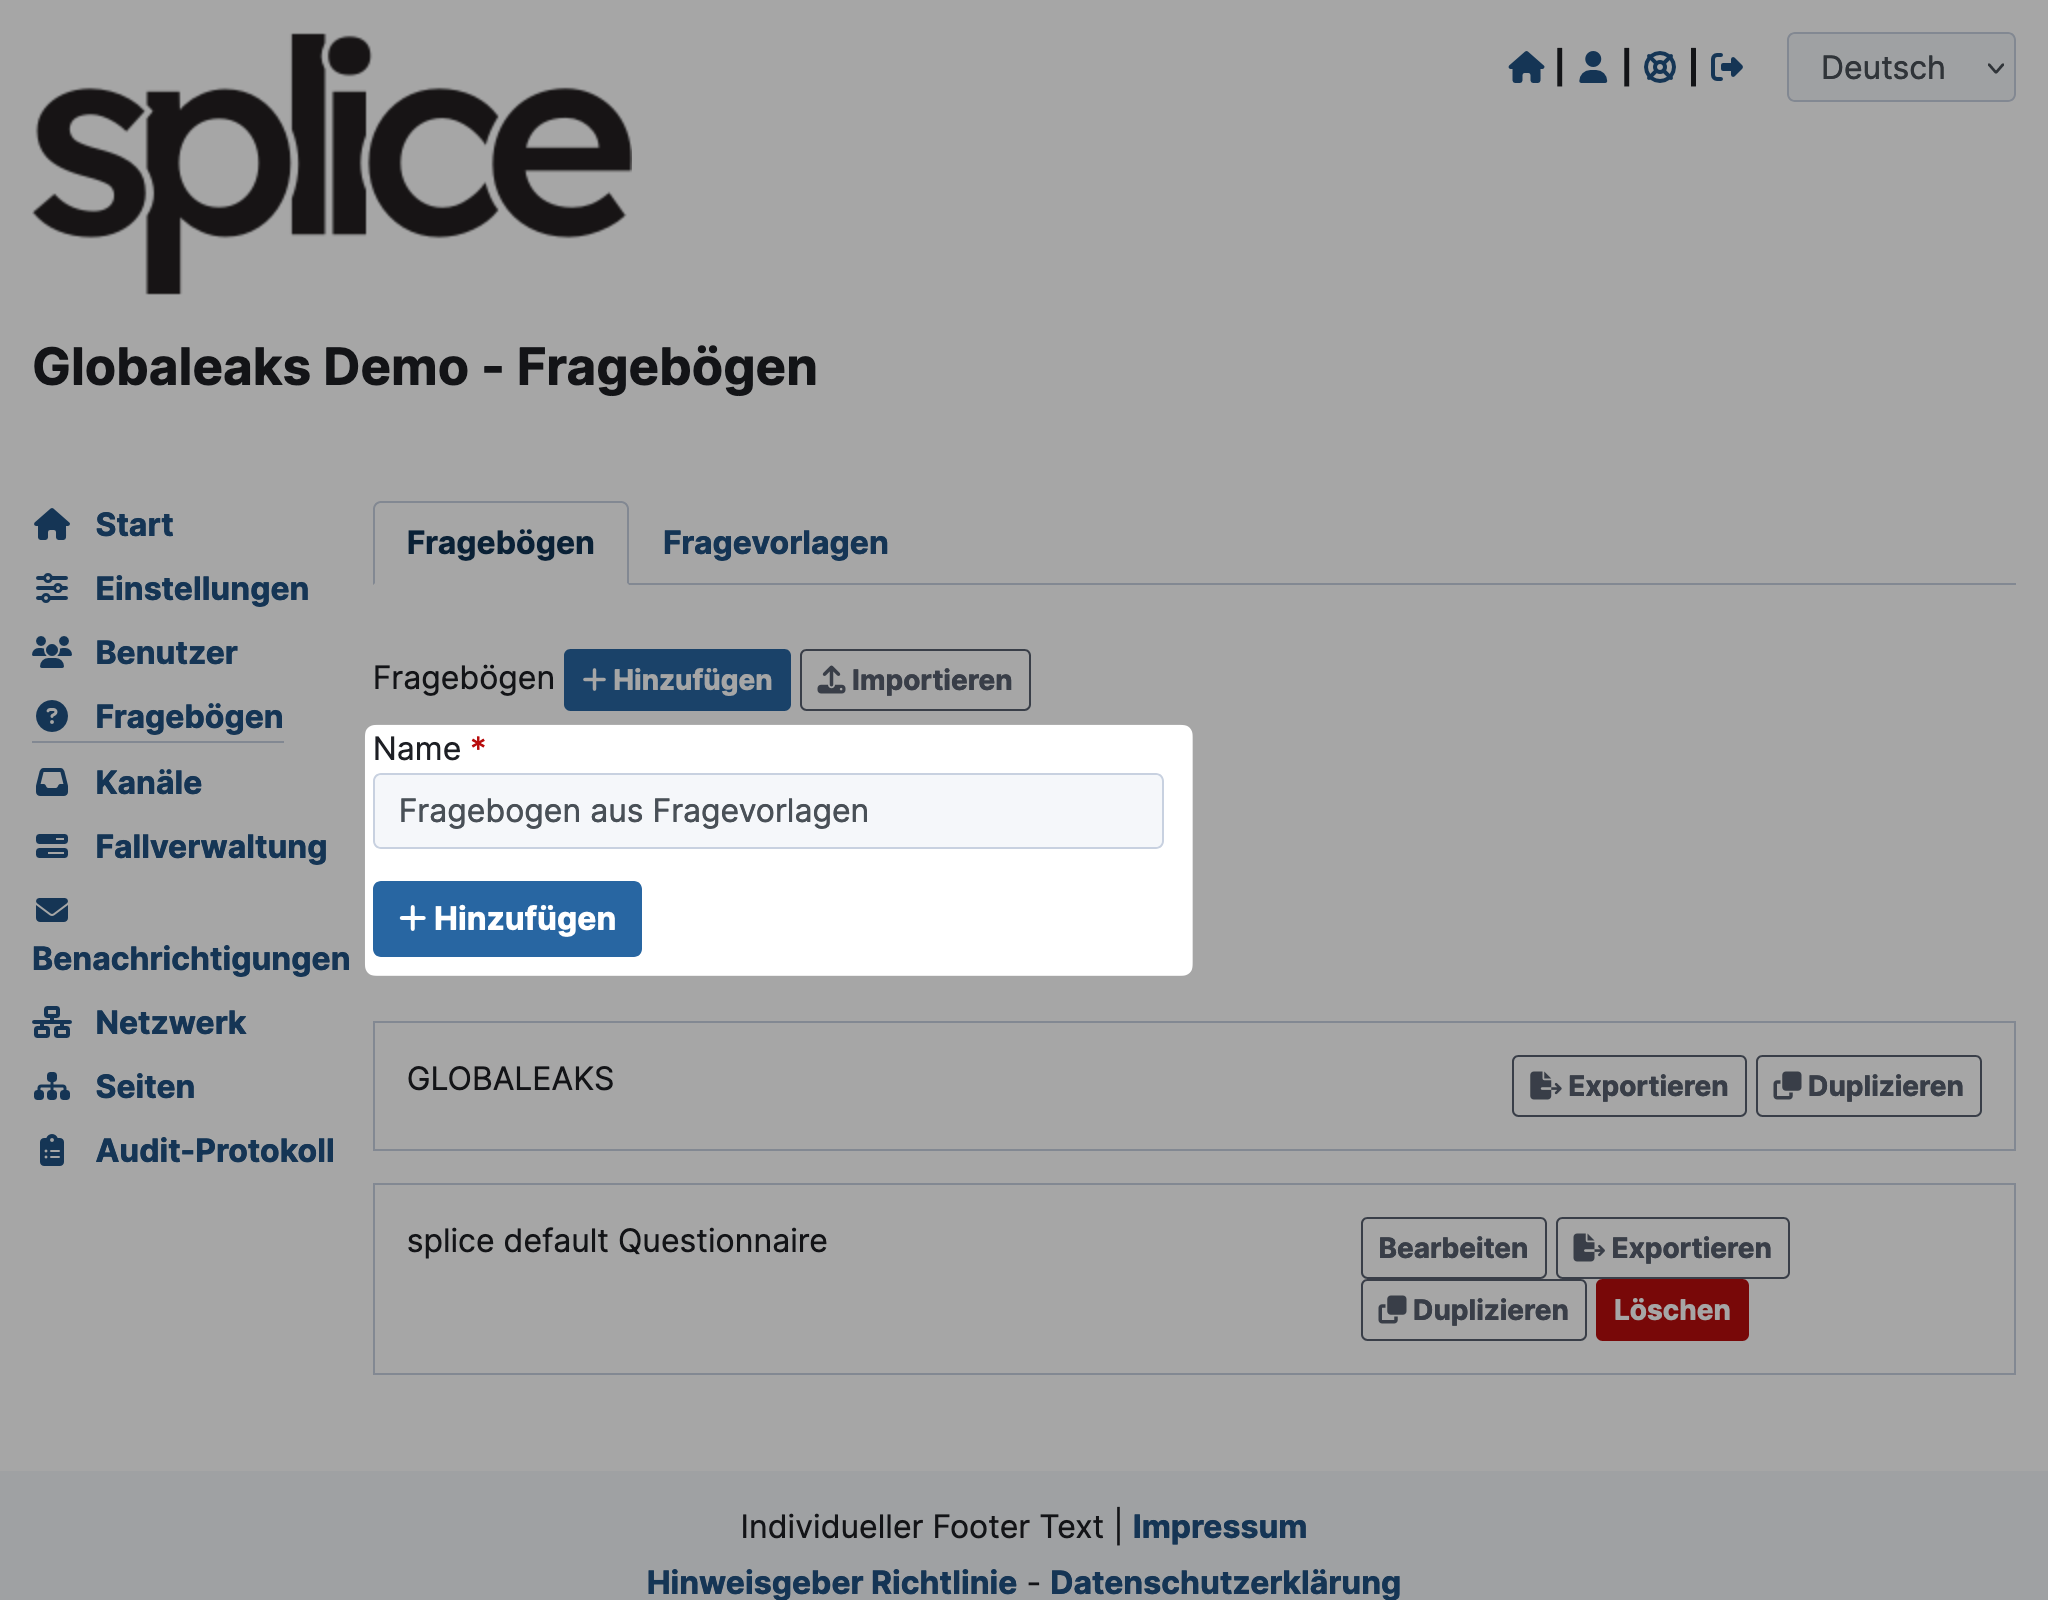Duplicate splice default Questionnaire

point(1473,1310)
